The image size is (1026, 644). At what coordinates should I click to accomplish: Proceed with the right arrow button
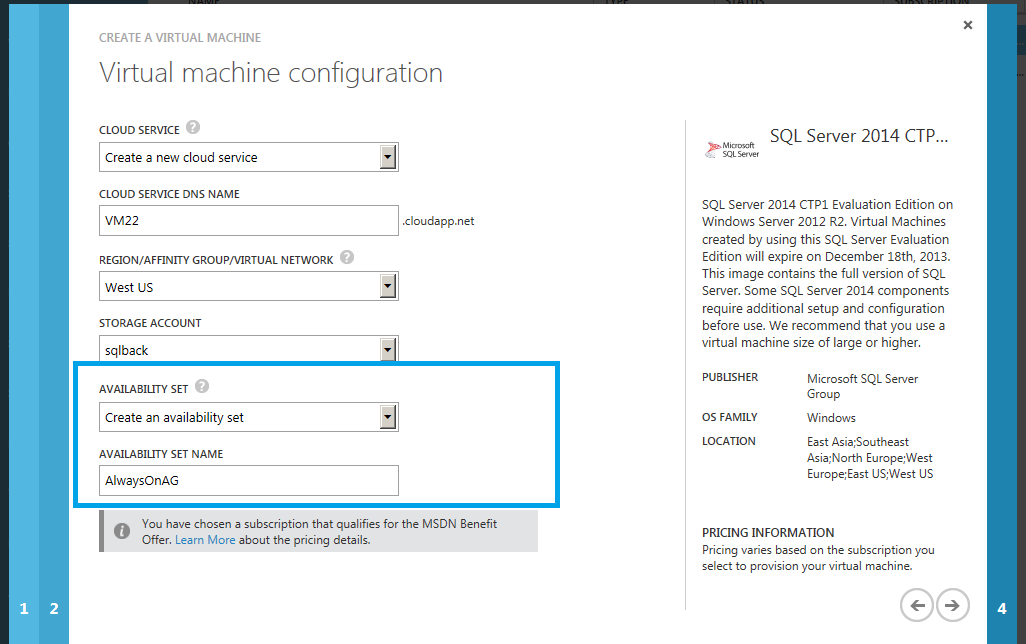click(953, 604)
